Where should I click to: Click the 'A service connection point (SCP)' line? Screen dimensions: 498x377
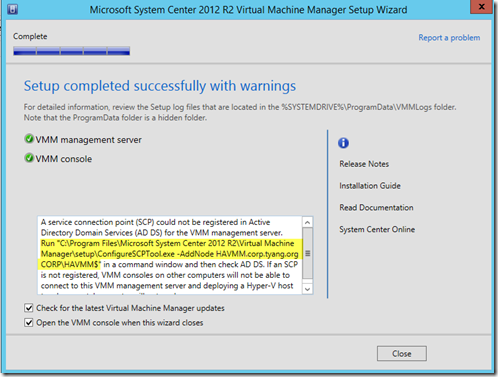pyautogui.click(x=155, y=222)
